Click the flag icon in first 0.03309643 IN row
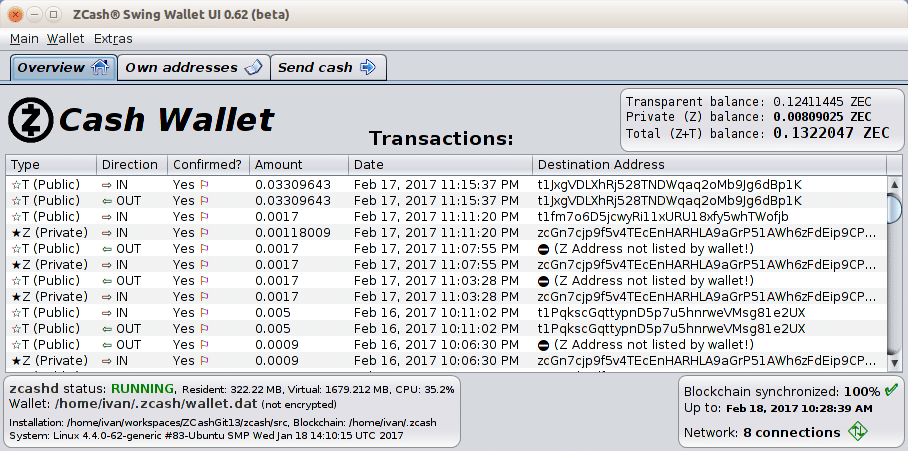908x451 pixels. click(x=203, y=185)
